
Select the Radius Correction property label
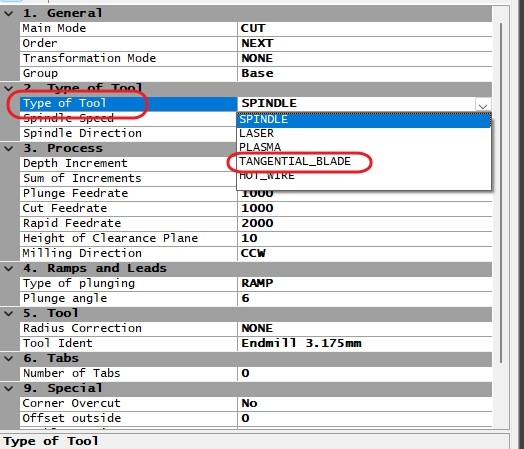82,328
